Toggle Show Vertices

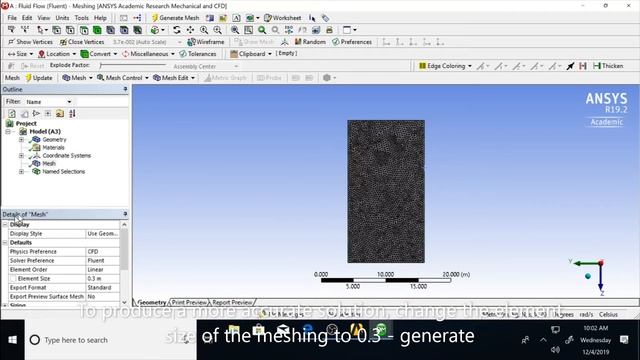point(30,42)
